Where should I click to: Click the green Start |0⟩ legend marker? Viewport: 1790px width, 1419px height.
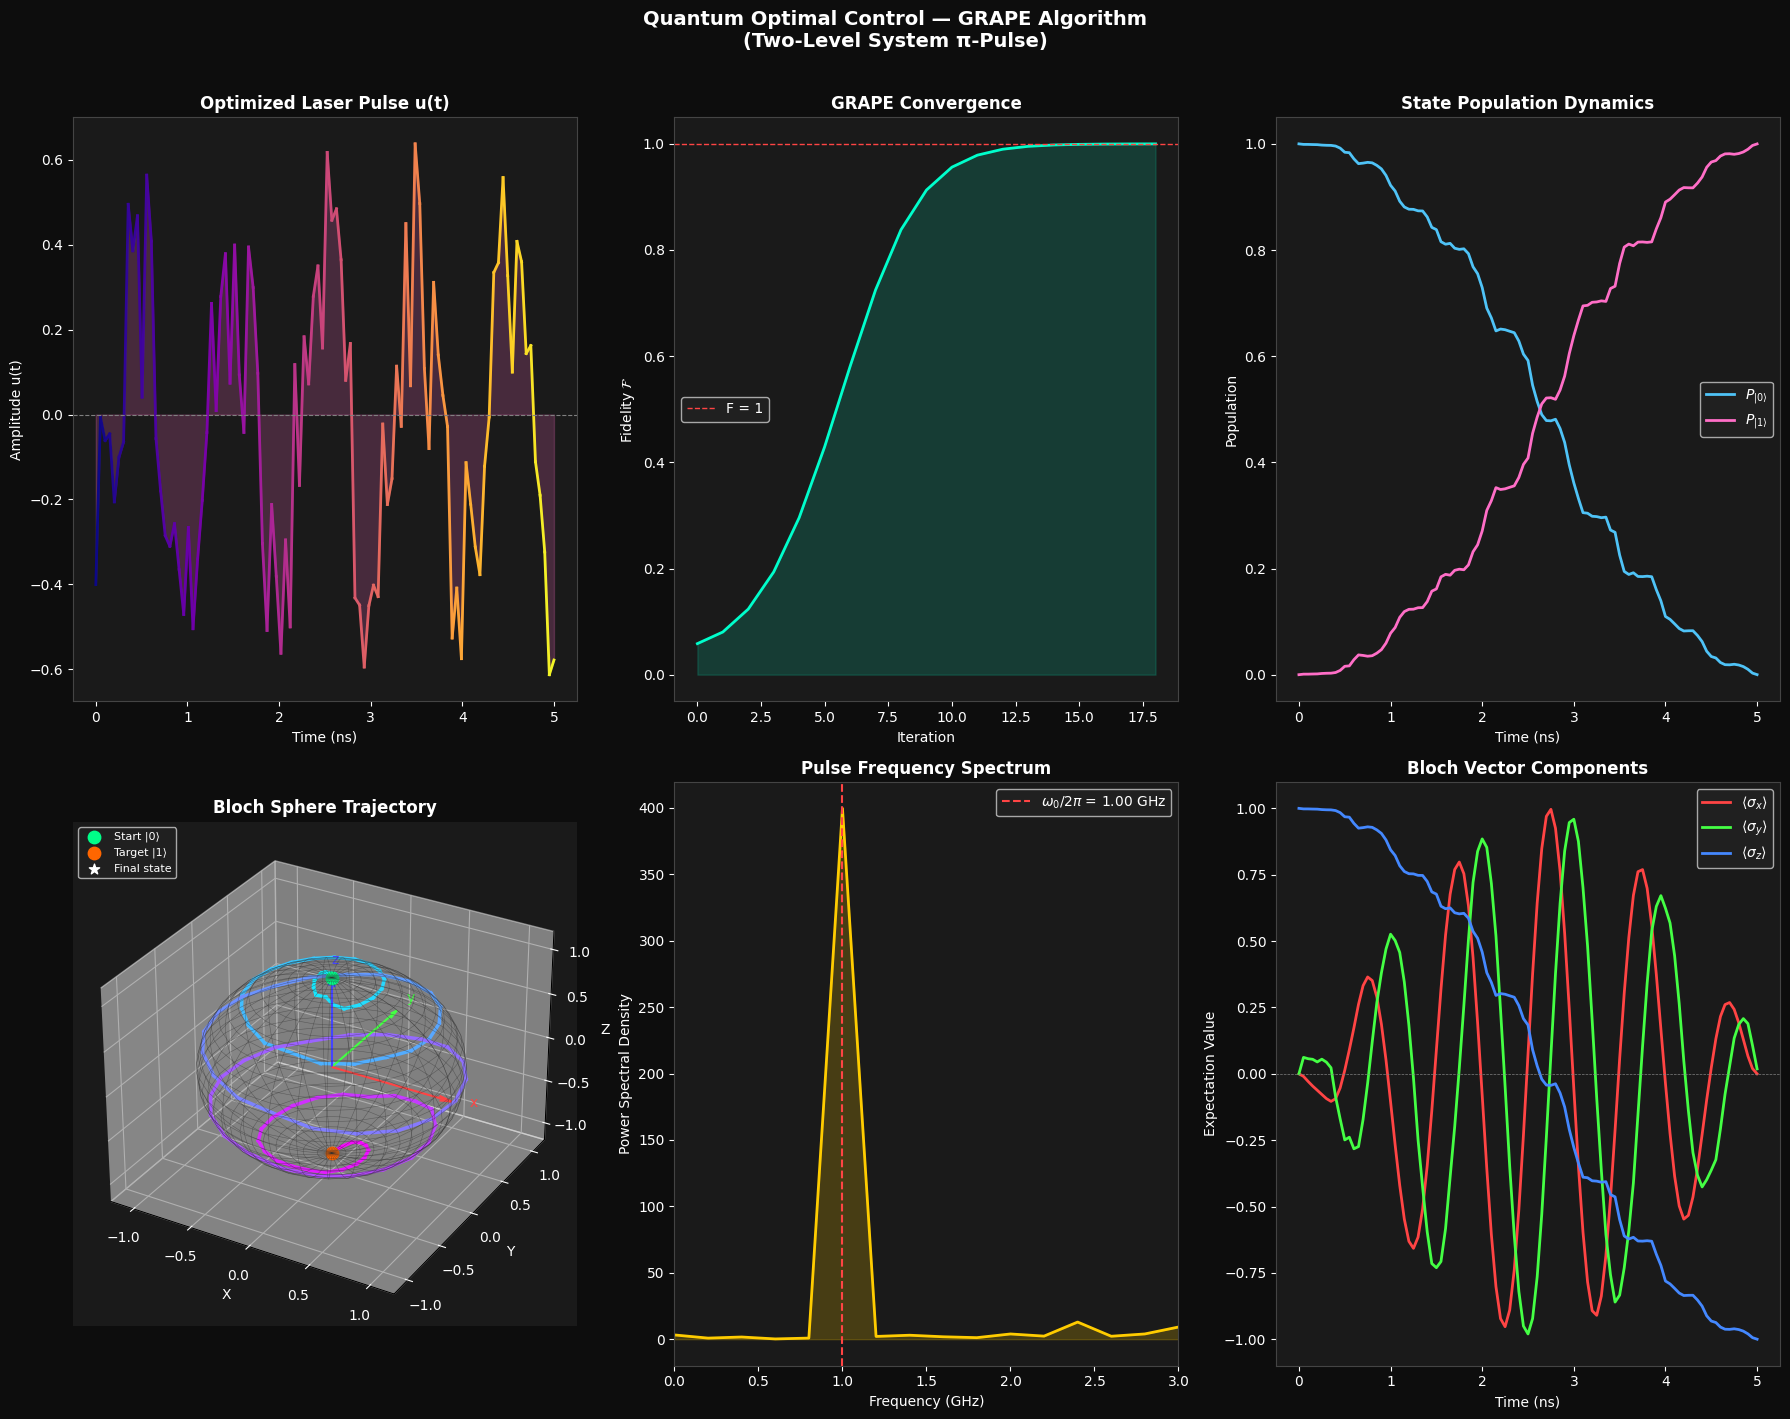click(95, 836)
